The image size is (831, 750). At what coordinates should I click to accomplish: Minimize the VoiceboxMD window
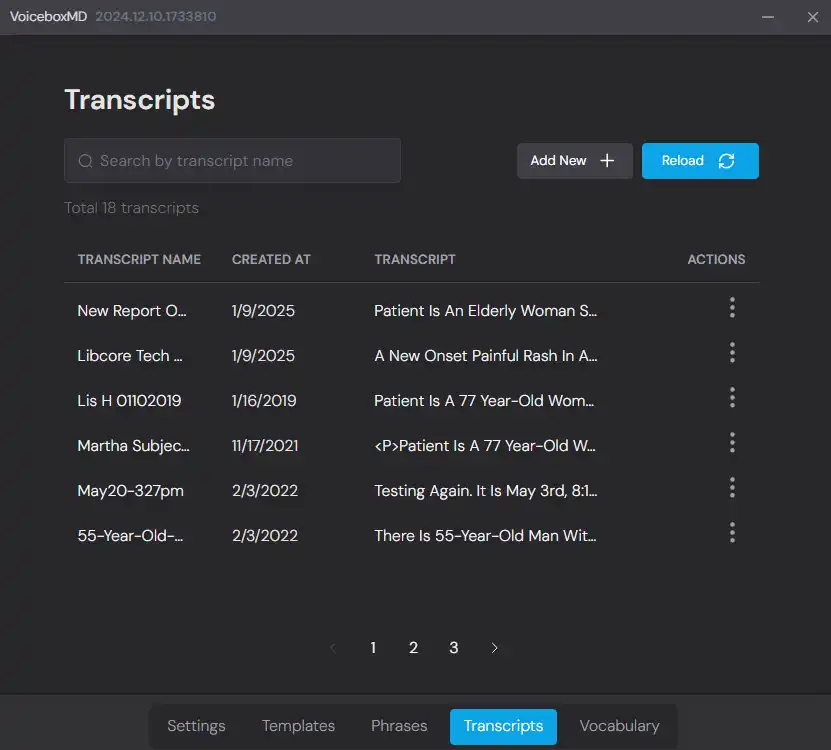pos(768,17)
